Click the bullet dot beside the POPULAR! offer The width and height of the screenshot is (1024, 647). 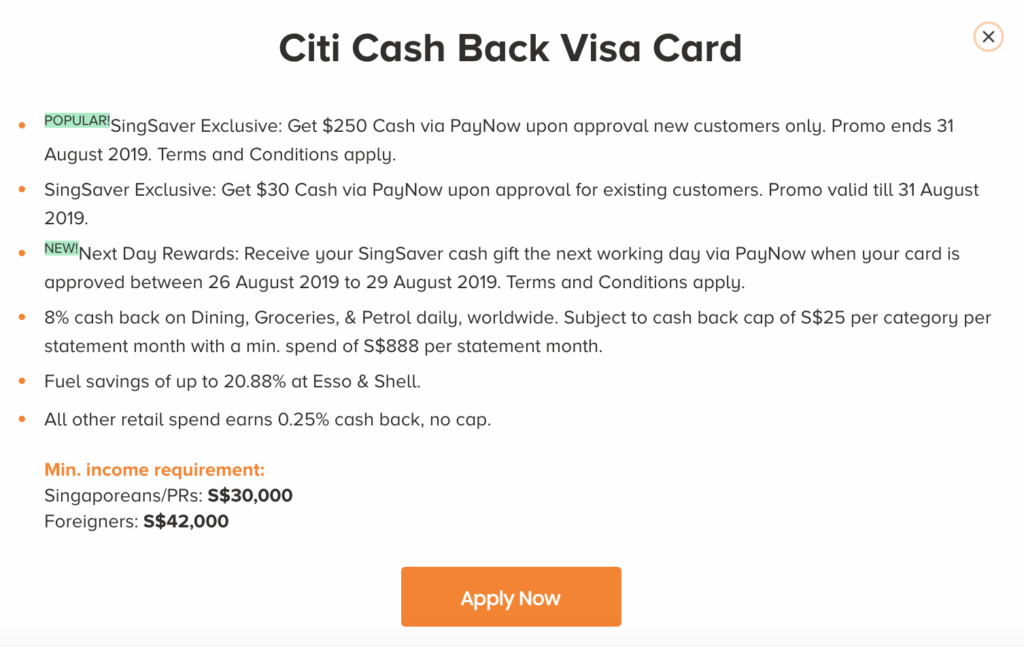[x=22, y=127]
